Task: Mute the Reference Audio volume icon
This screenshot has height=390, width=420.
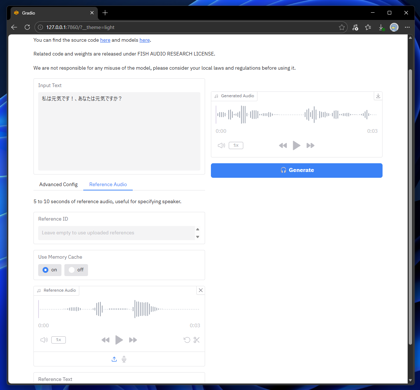Action: coord(44,340)
